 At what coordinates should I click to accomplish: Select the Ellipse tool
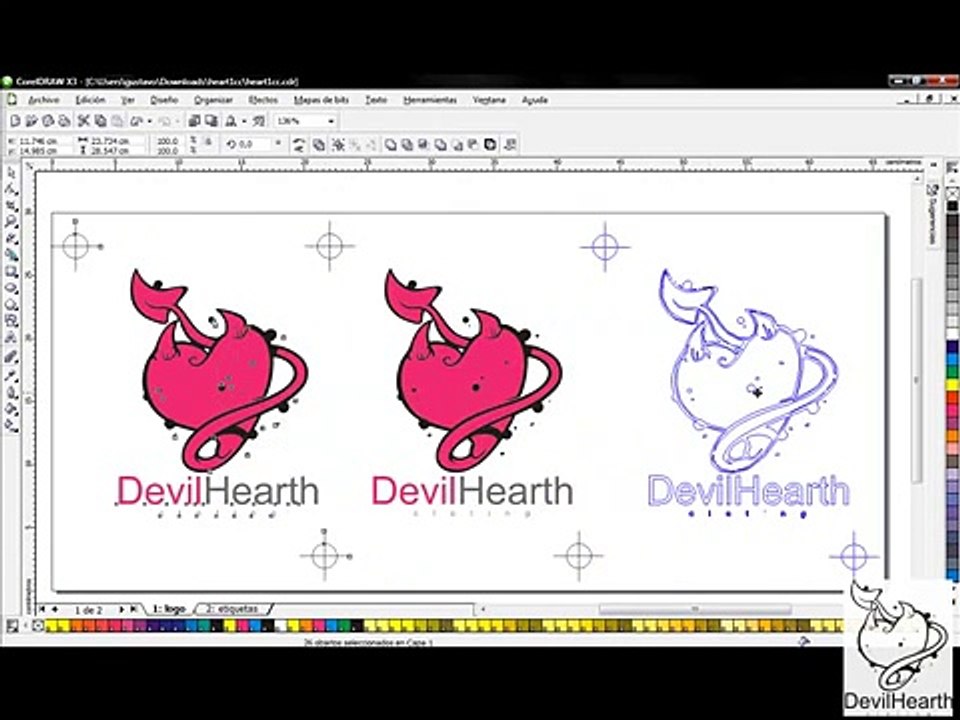(11, 288)
